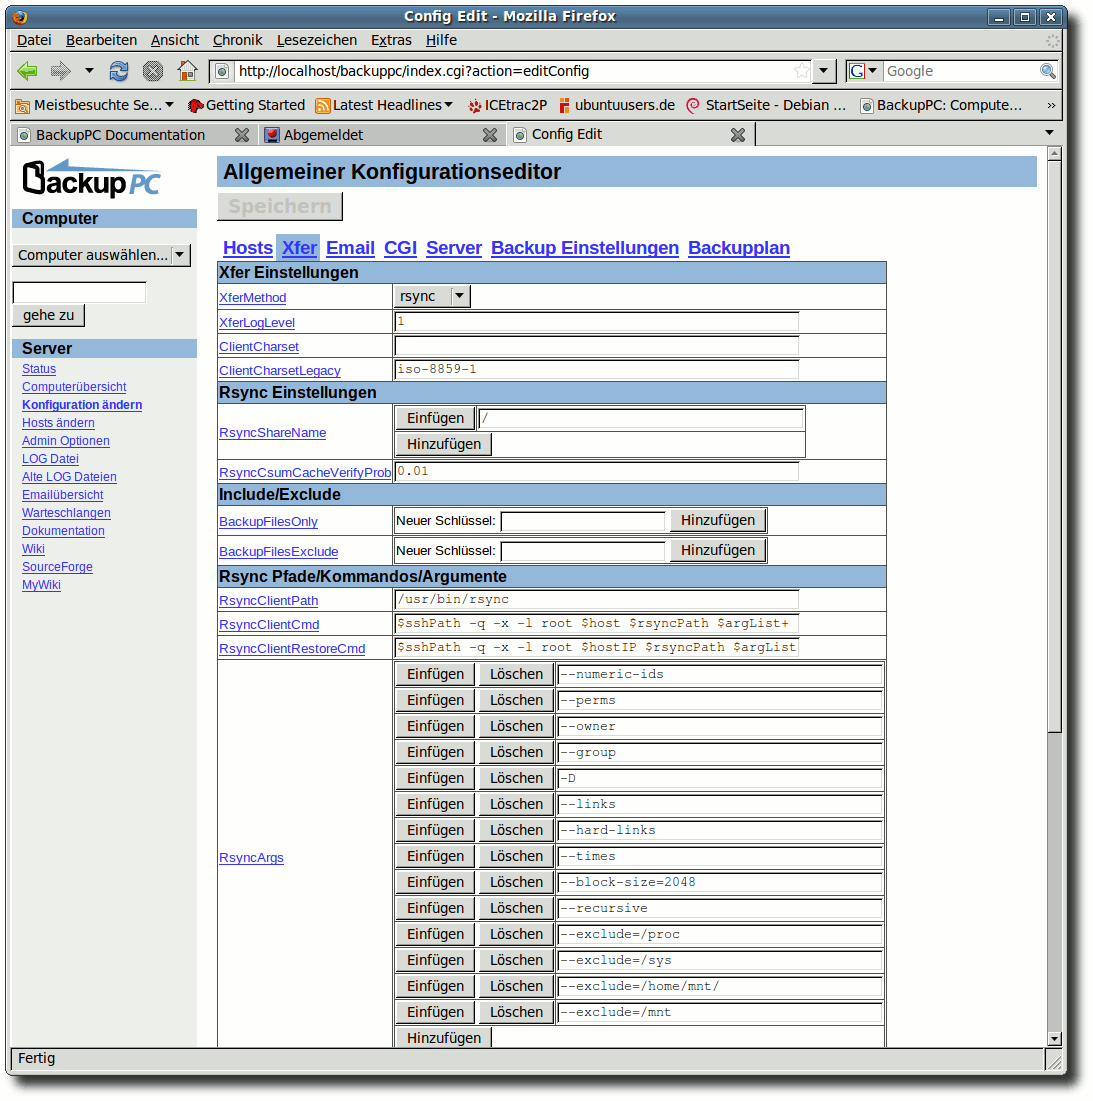Click the Google search magnifier icon

pyautogui.click(x=1047, y=71)
